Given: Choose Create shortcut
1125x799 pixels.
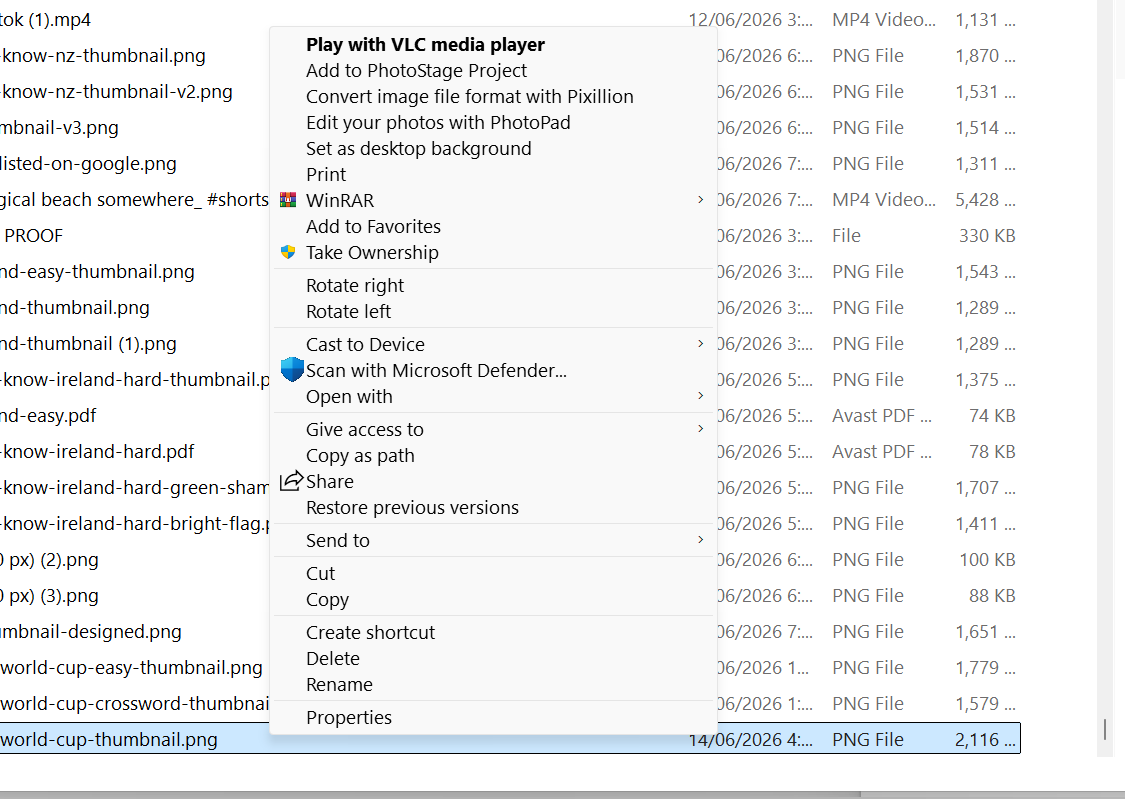Looking at the screenshot, I should click(370, 633).
